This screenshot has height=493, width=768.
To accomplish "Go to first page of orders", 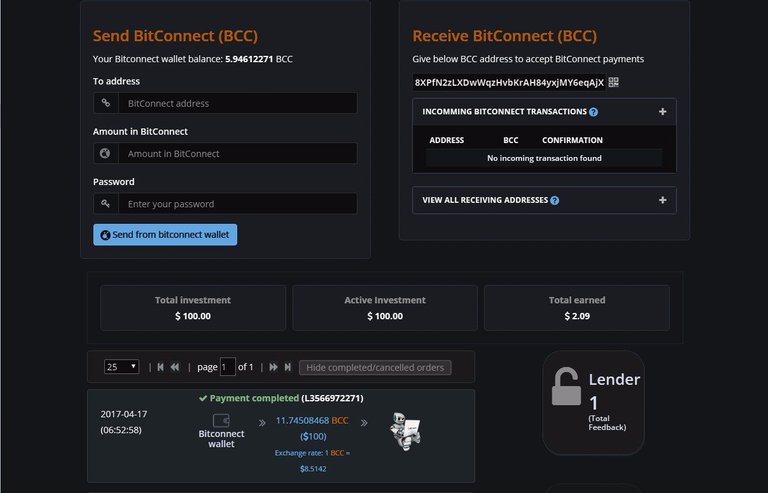I will pos(160,367).
